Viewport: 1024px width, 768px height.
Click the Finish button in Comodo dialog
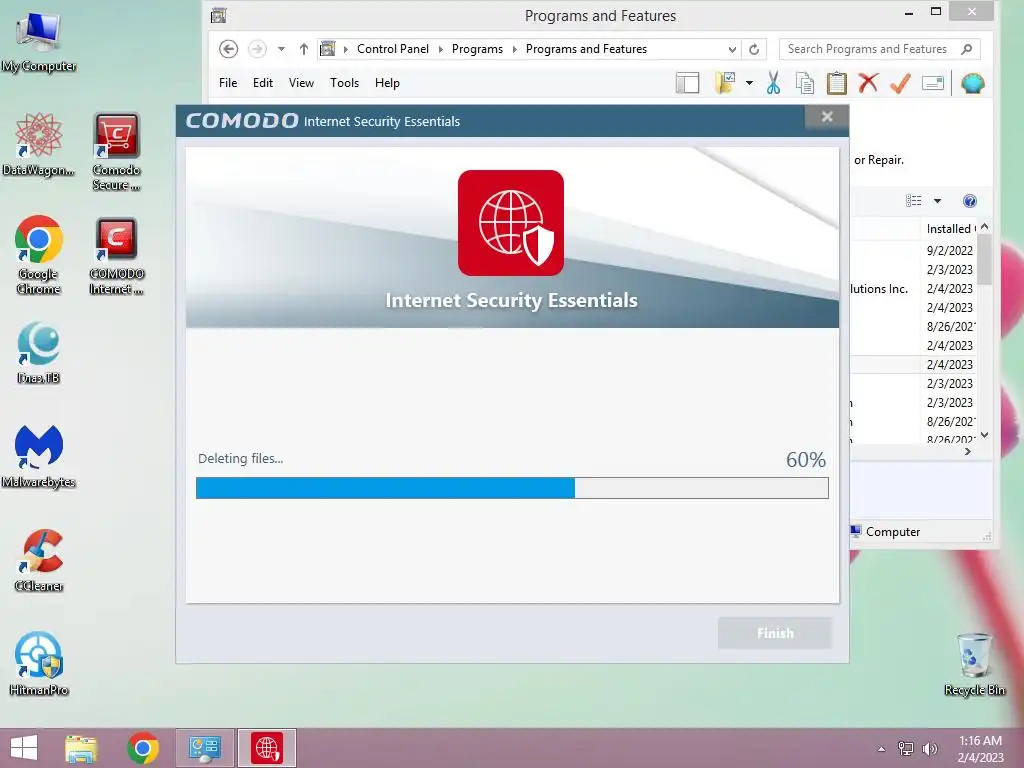pyautogui.click(x=775, y=633)
